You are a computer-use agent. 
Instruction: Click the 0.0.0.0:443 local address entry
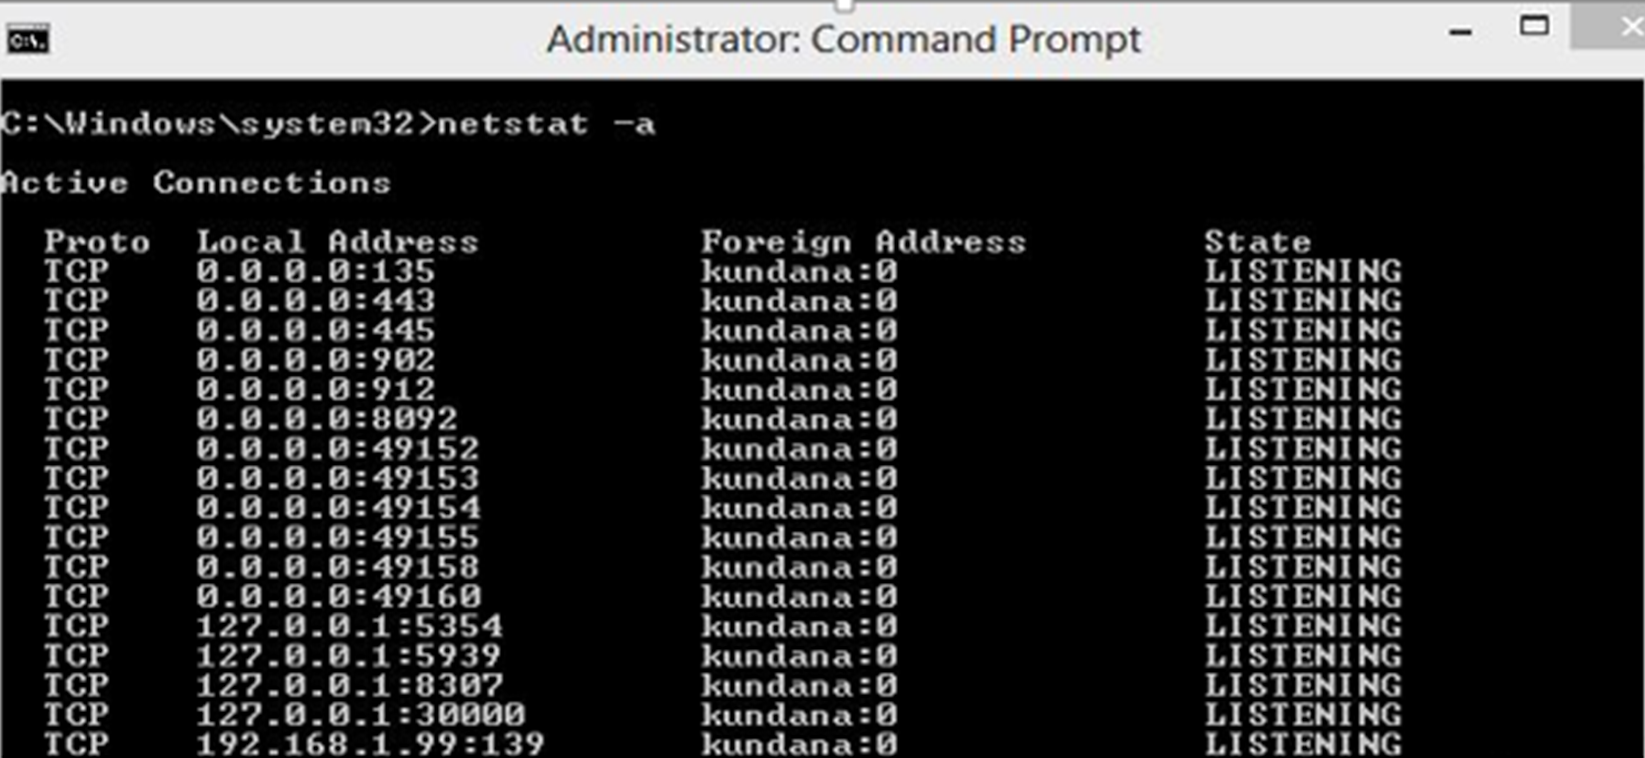pyautogui.click(x=315, y=301)
